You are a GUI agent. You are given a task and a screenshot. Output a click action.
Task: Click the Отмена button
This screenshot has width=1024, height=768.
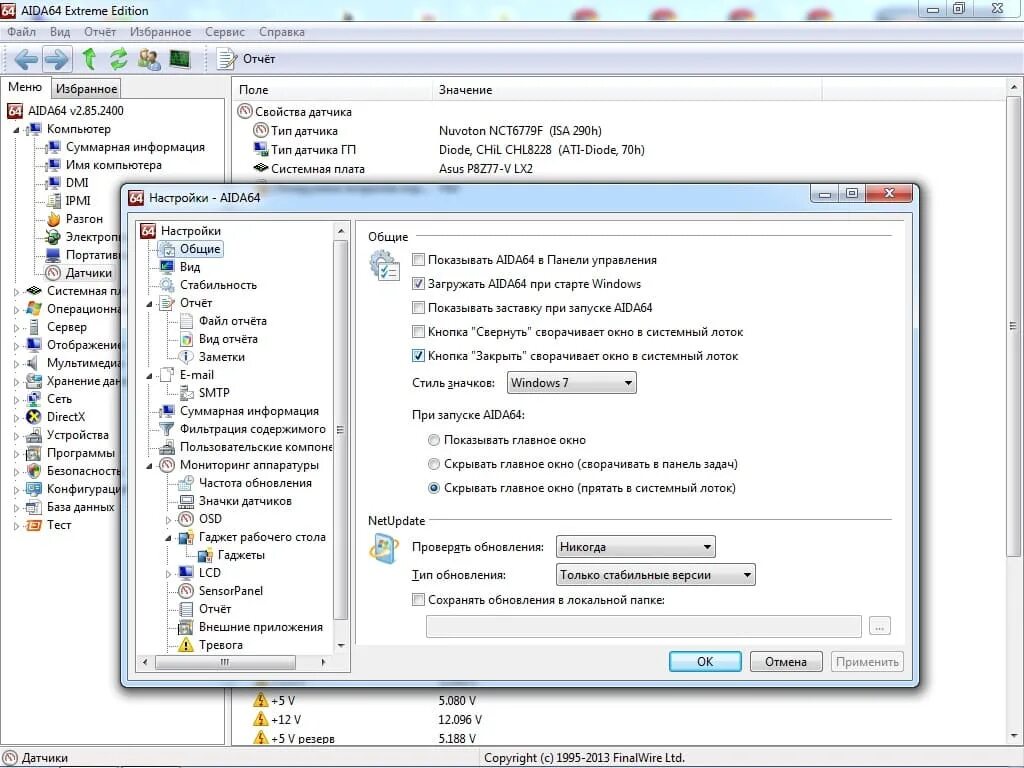(x=786, y=662)
